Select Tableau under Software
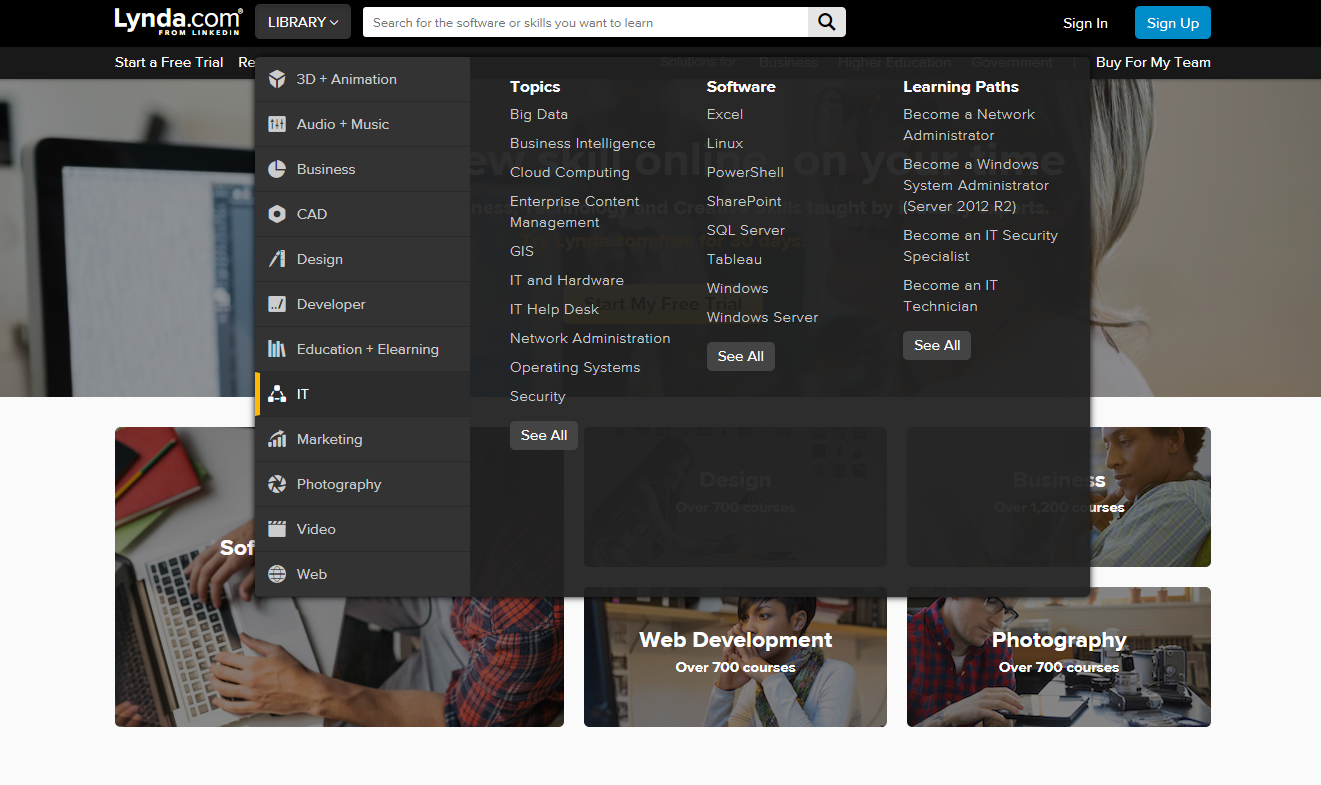The height and width of the screenshot is (785, 1321). coord(734,259)
